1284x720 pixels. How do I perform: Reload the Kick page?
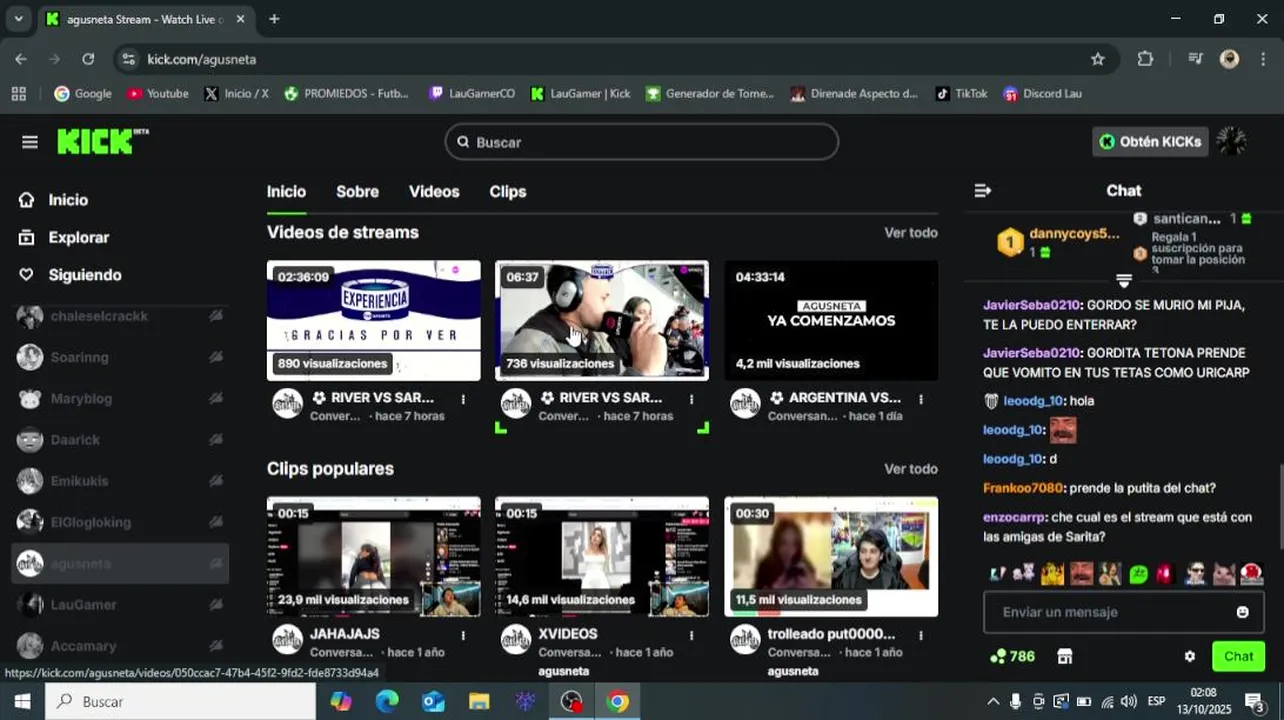click(x=88, y=59)
